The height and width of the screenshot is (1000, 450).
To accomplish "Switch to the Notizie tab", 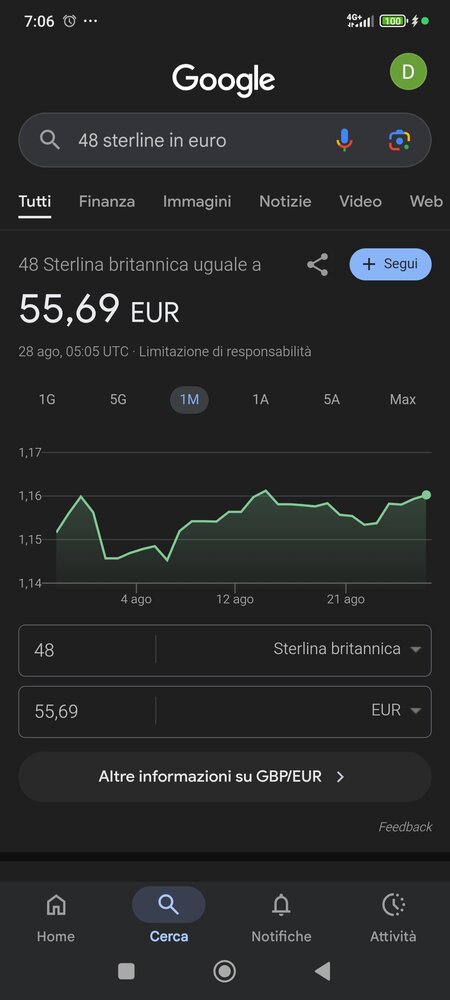I will coord(285,202).
